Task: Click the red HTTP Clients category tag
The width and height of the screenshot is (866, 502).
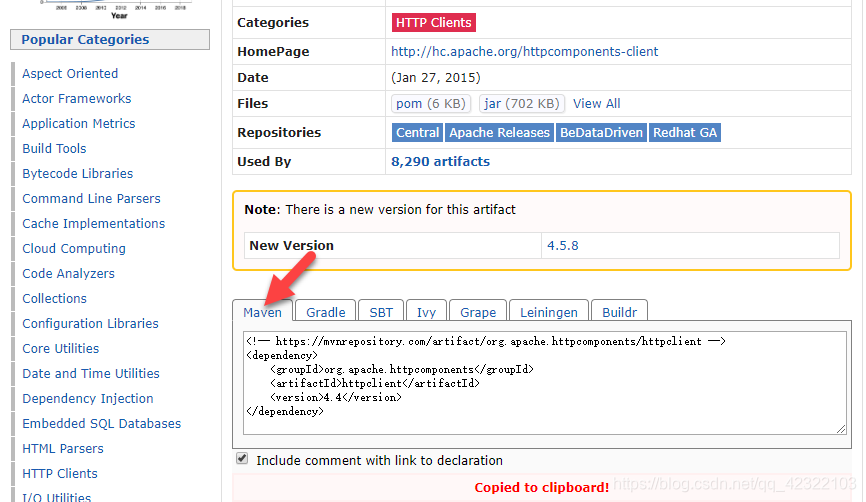Action: (434, 23)
